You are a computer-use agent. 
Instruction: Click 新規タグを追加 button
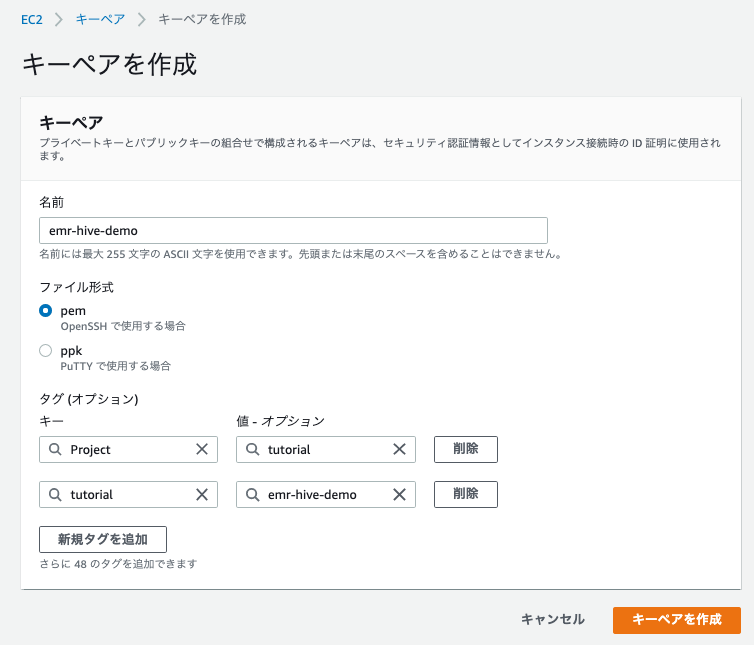(x=103, y=539)
